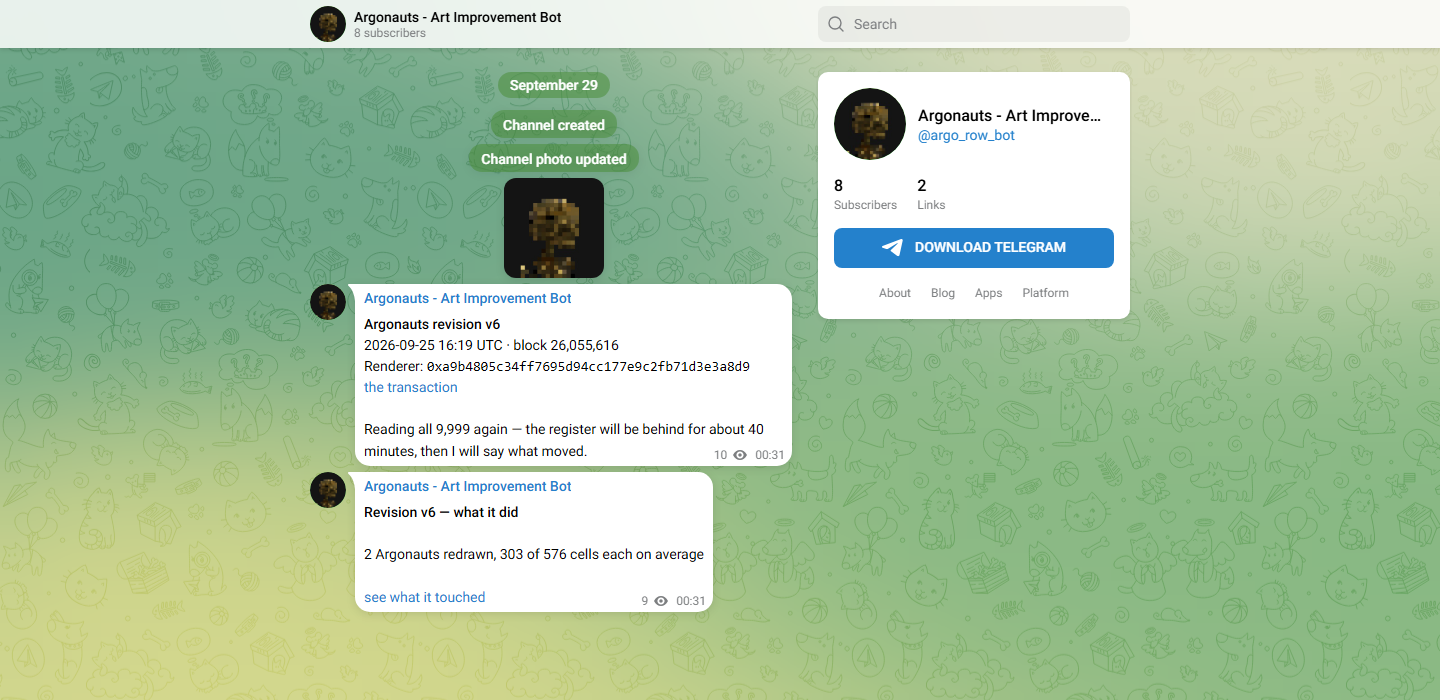The height and width of the screenshot is (700, 1440).
Task: Click the 00:31 timestamp on the what it did message
Action: pyautogui.click(x=691, y=601)
